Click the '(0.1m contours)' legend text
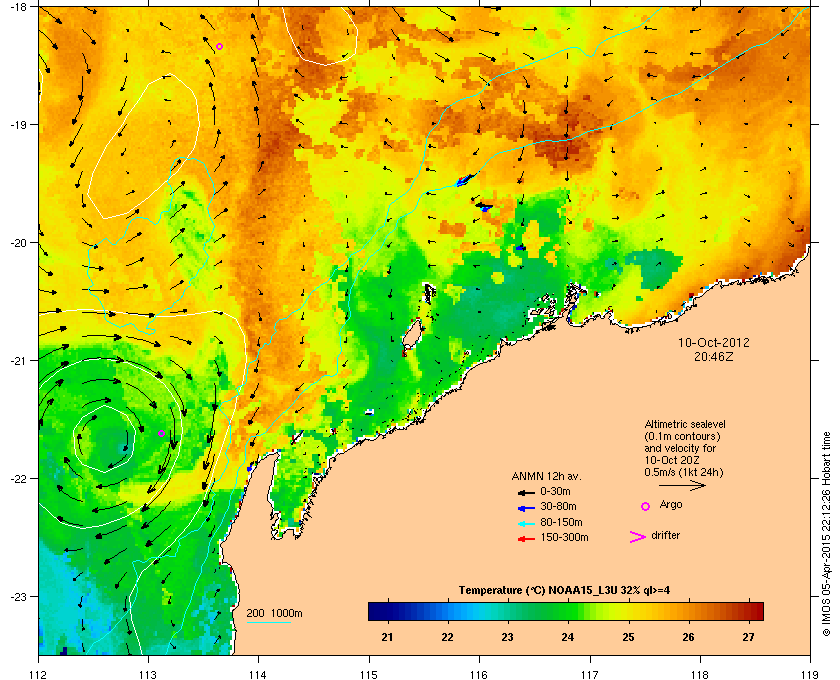This screenshot has width=840, height=680. tap(682, 436)
